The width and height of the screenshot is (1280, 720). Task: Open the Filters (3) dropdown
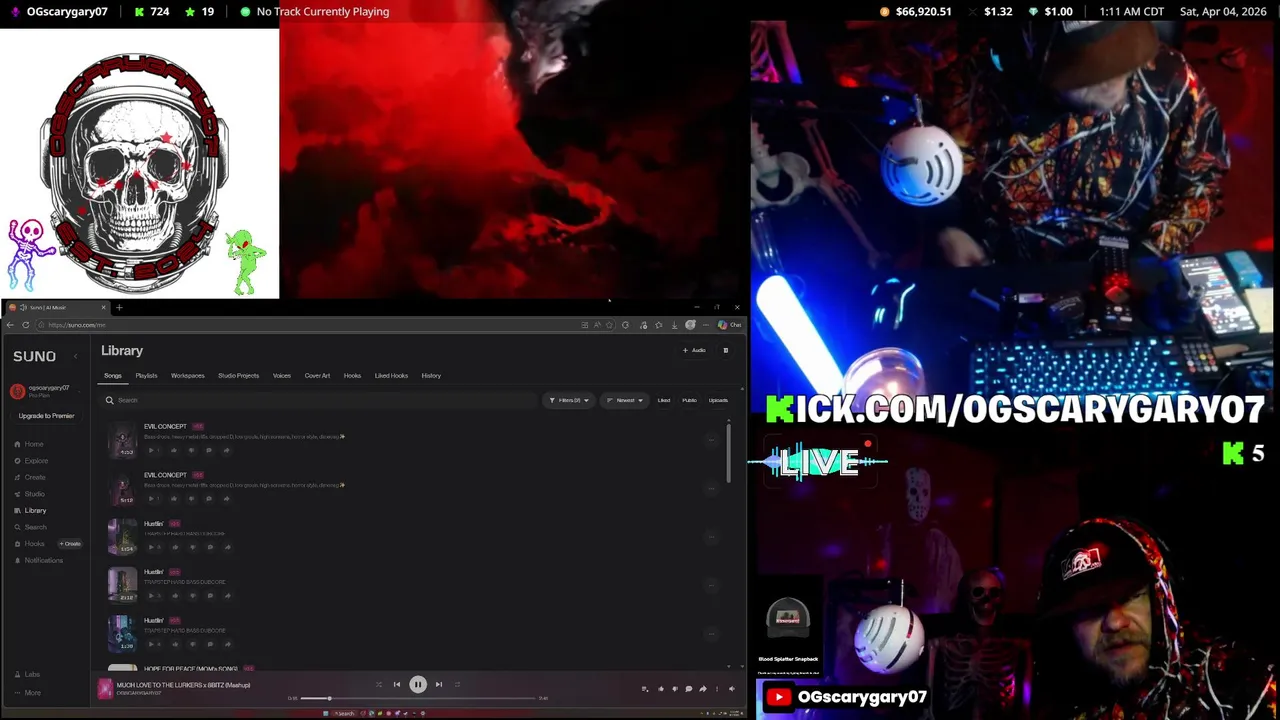(x=570, y=400)
